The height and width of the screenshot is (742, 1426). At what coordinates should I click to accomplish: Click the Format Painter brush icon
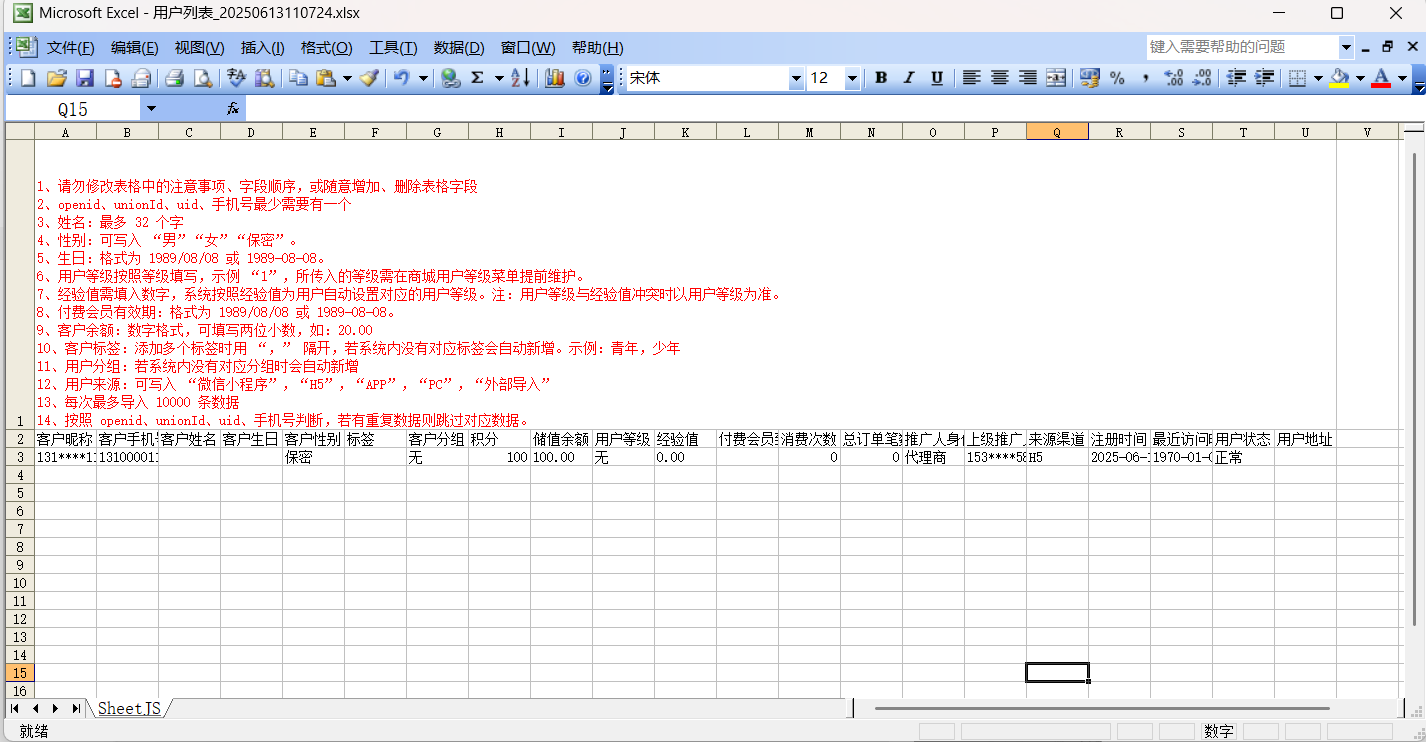pos(369,78)
